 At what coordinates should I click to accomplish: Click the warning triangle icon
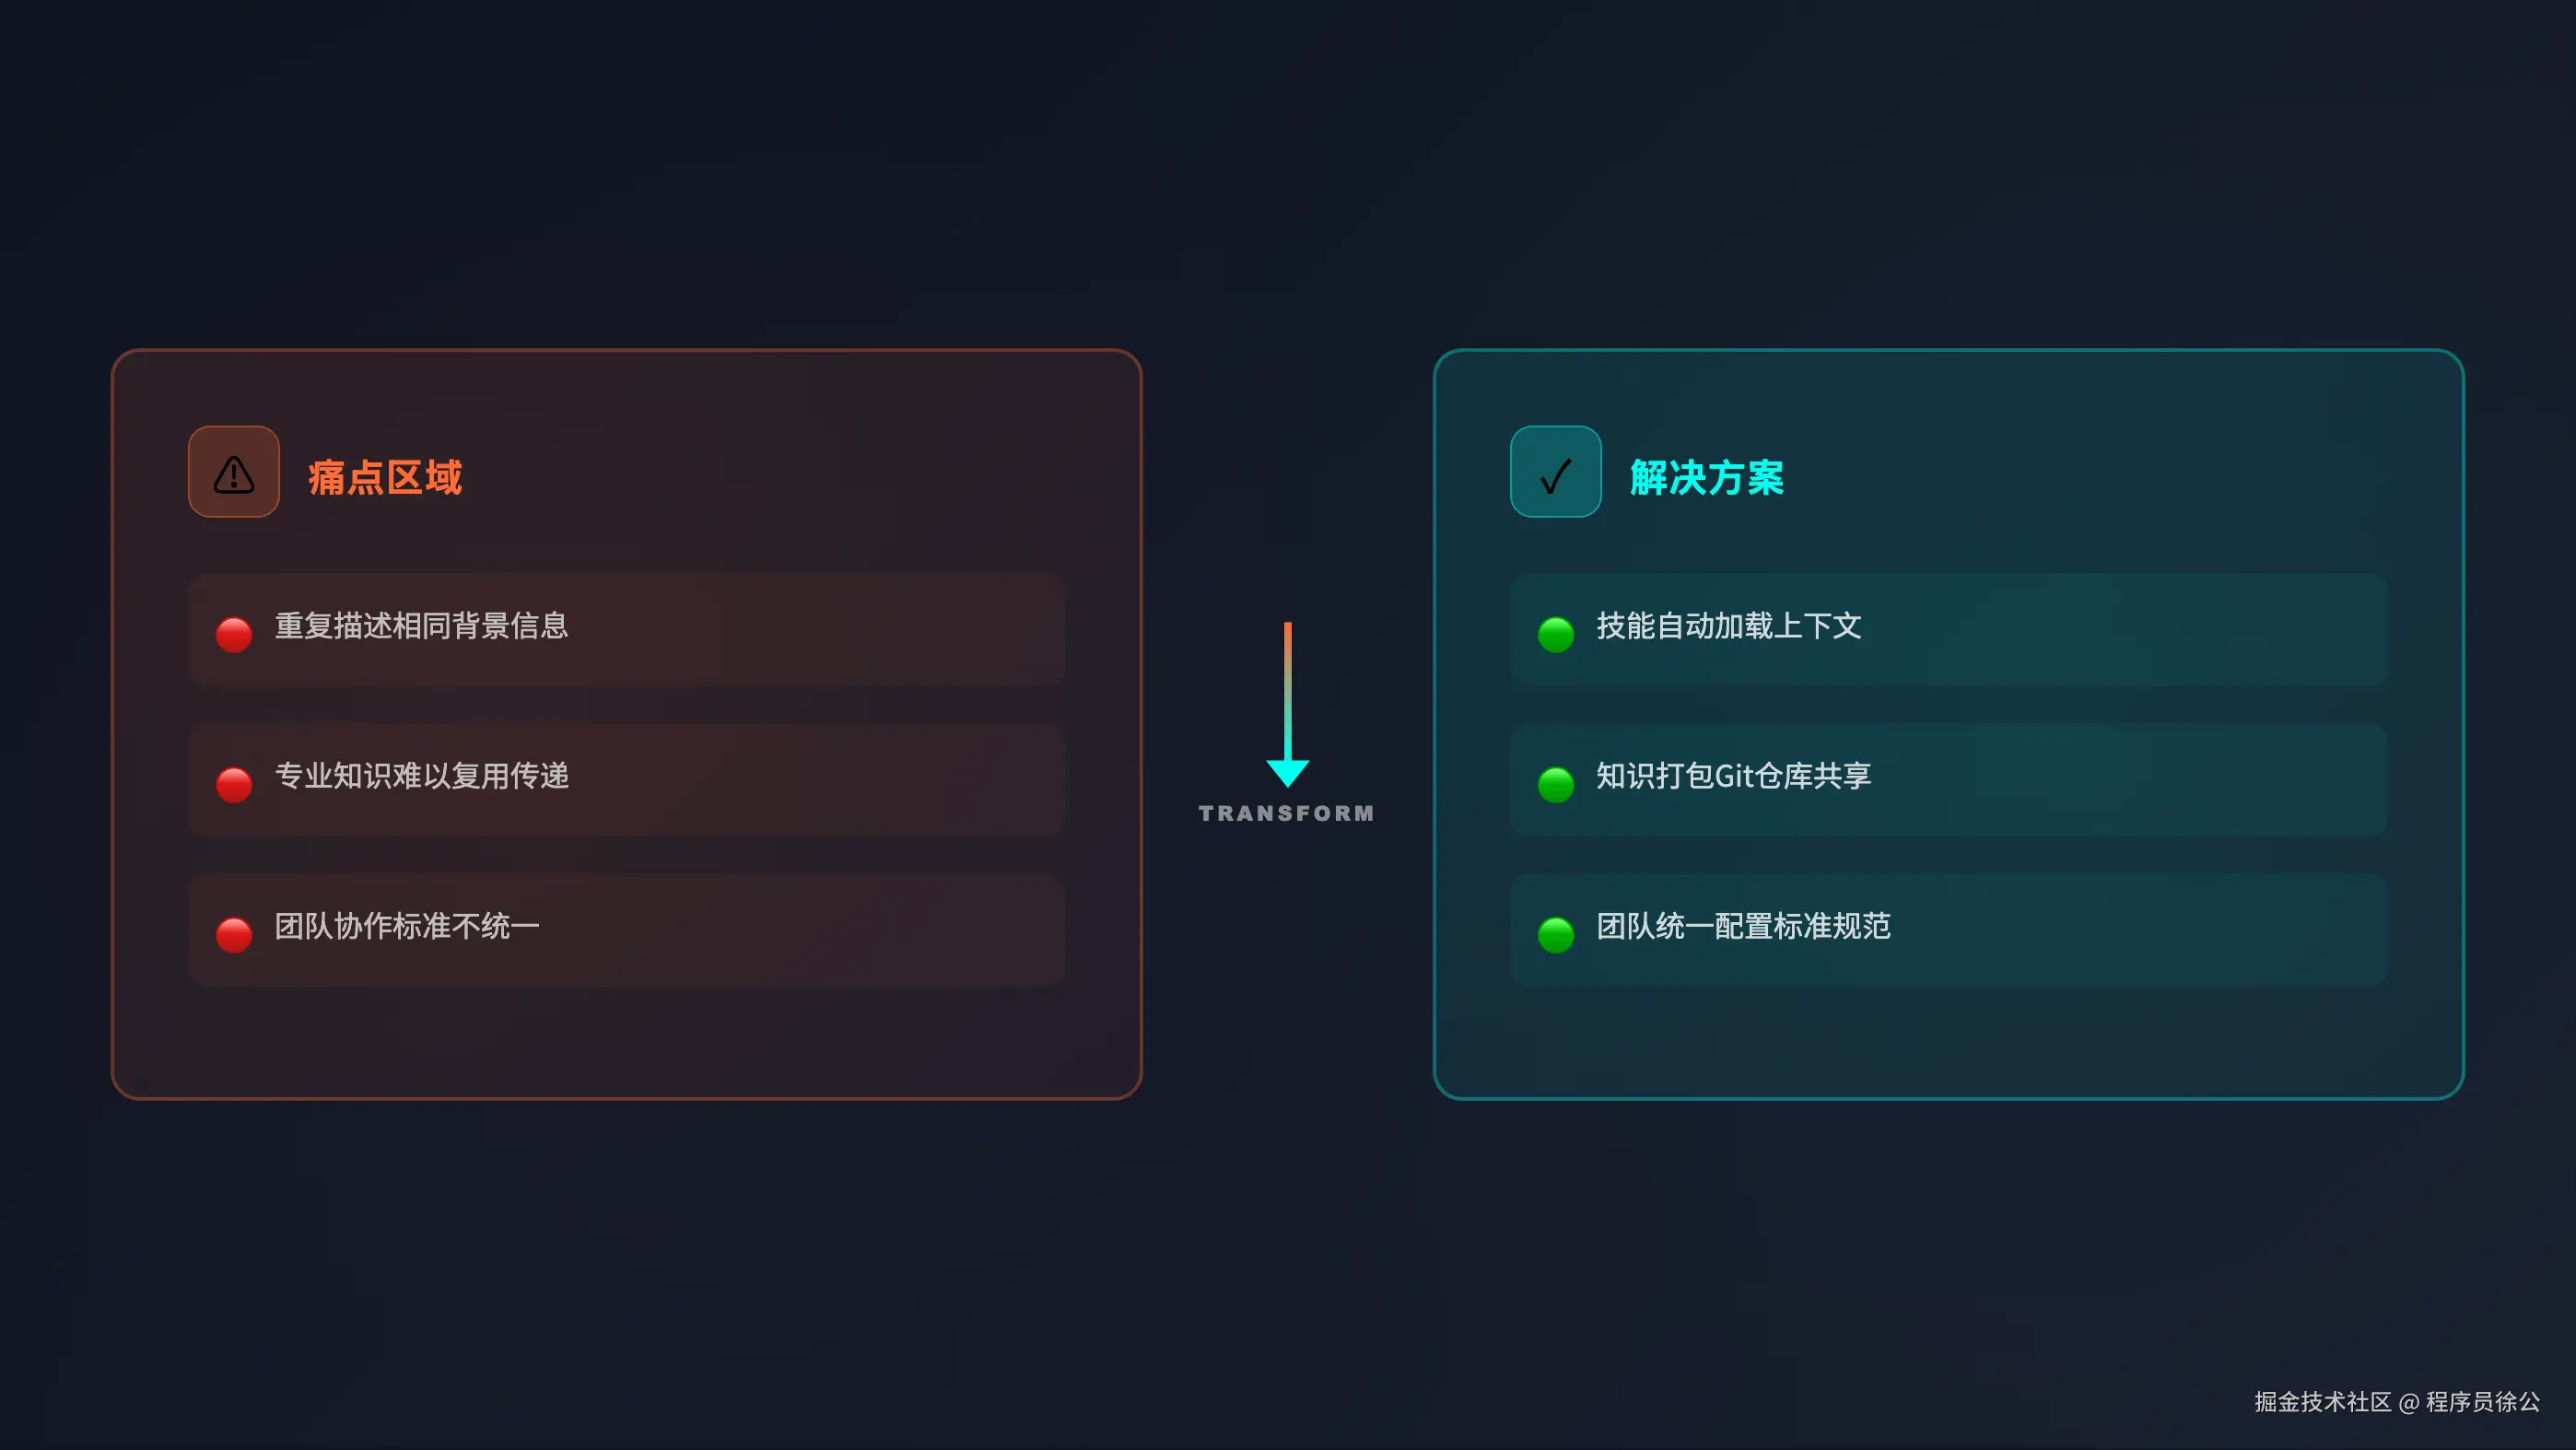234,472
